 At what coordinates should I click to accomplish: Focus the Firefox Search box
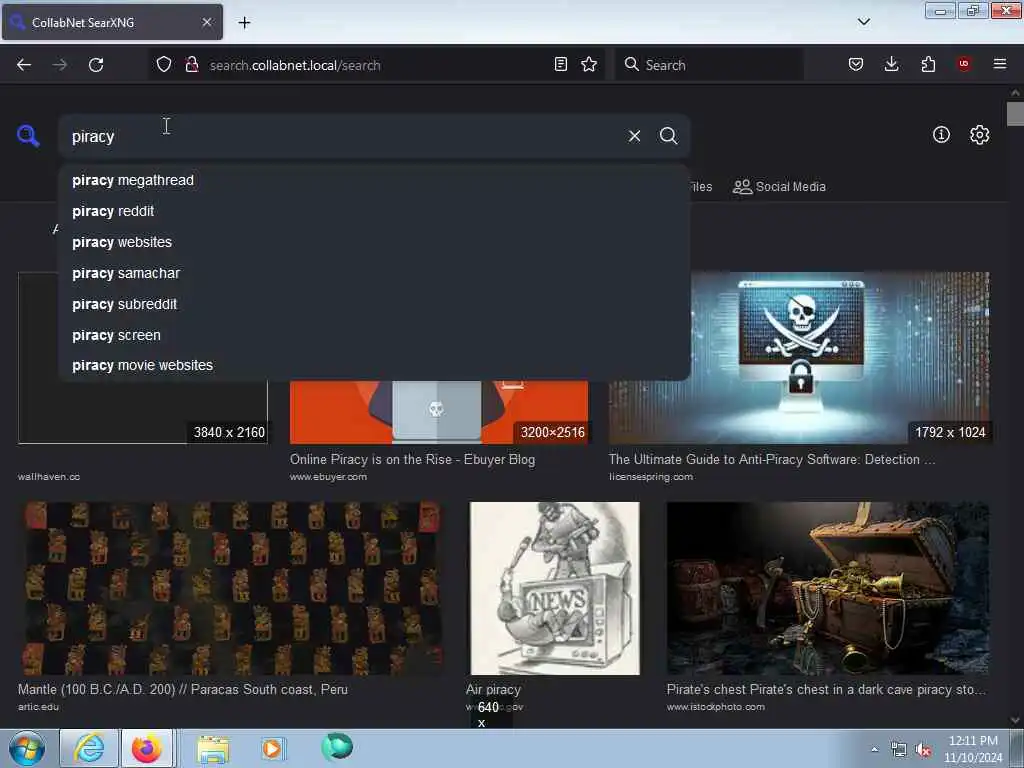[x=709, y=65]
